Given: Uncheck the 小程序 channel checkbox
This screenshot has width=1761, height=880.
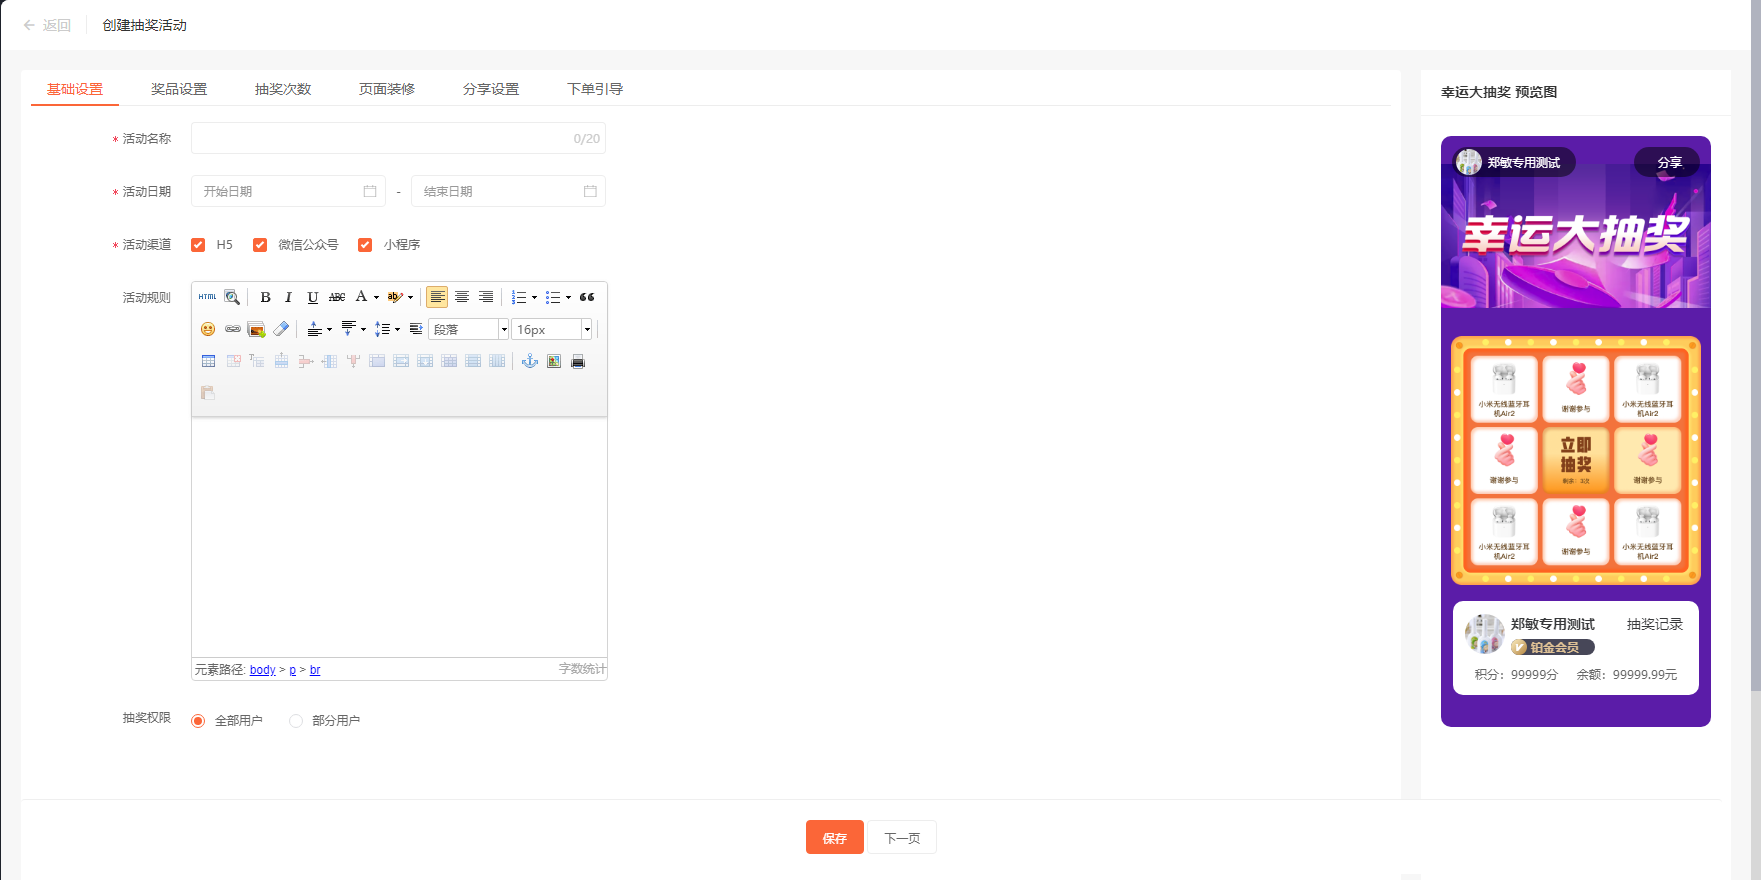Looking at the screenshot, I should click(x=365, y=245).
